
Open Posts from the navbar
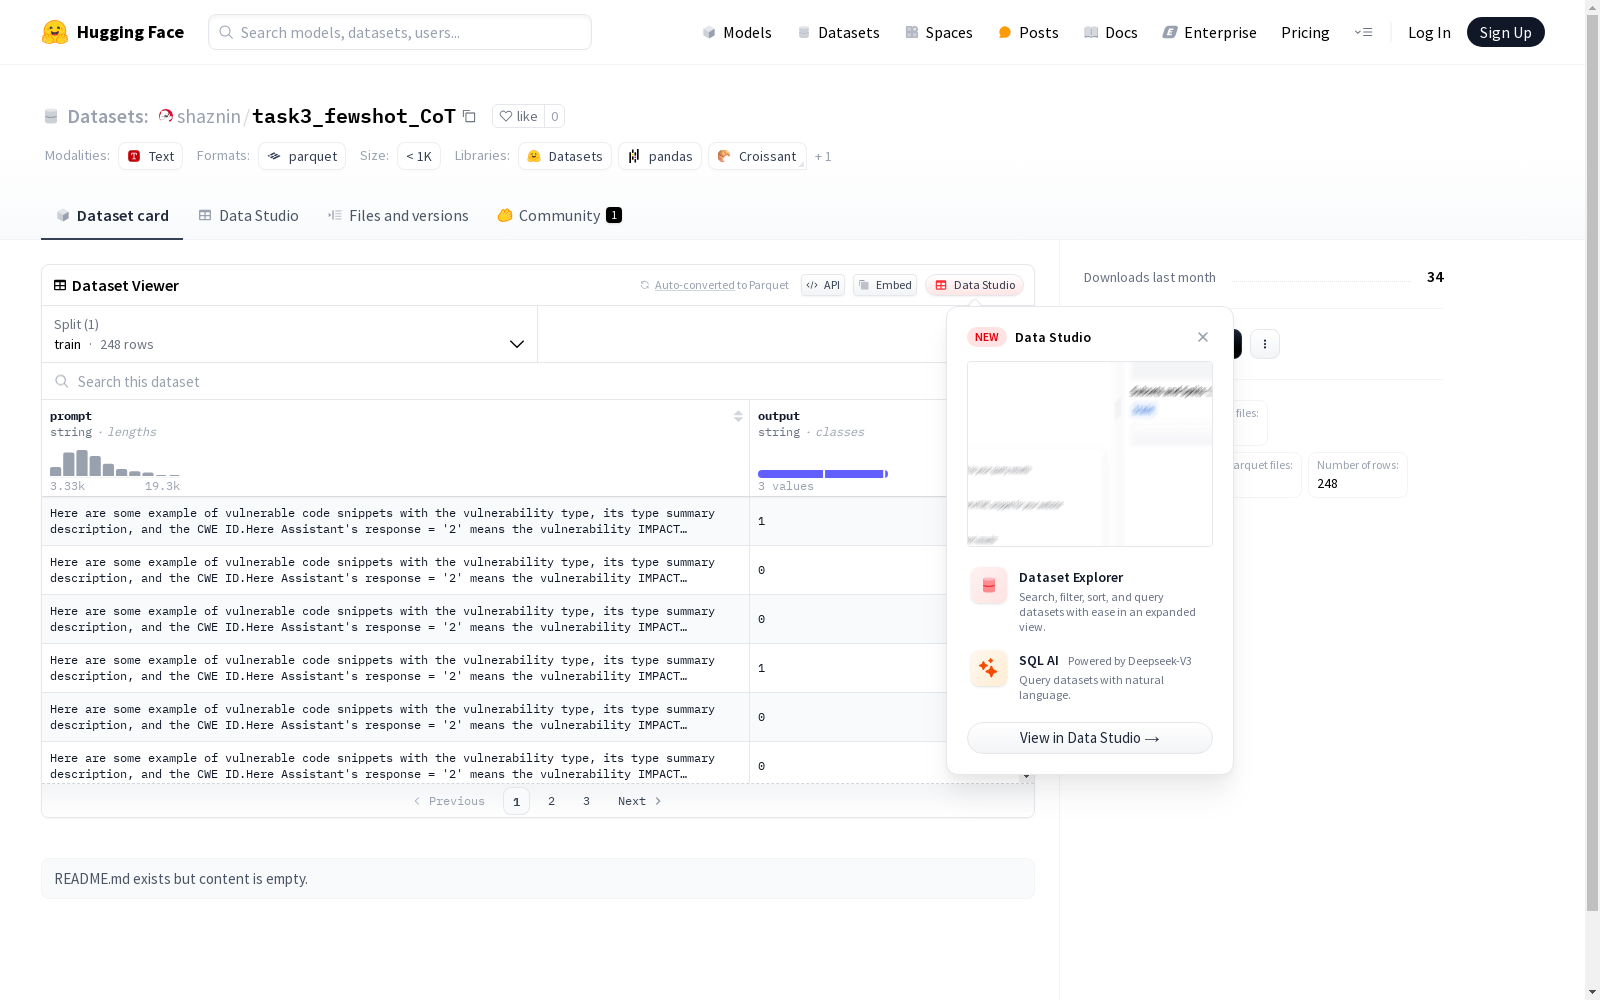pyautogui.click(x=1028, y=32)
